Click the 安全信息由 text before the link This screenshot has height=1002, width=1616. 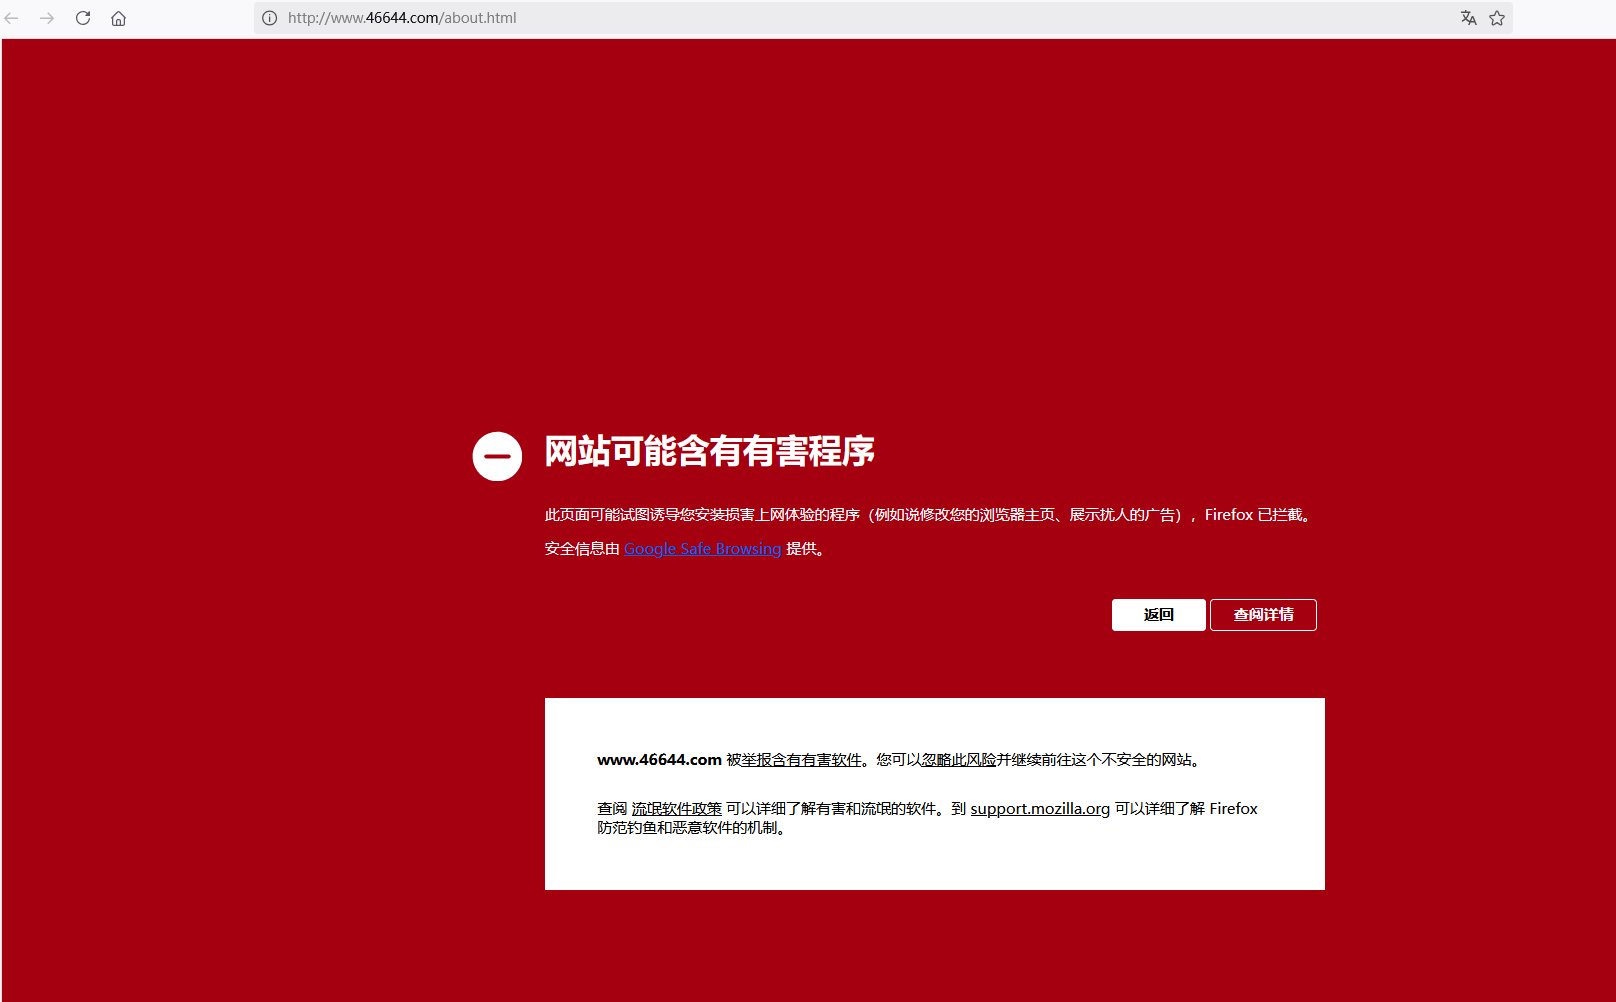[x=582, y=548]
